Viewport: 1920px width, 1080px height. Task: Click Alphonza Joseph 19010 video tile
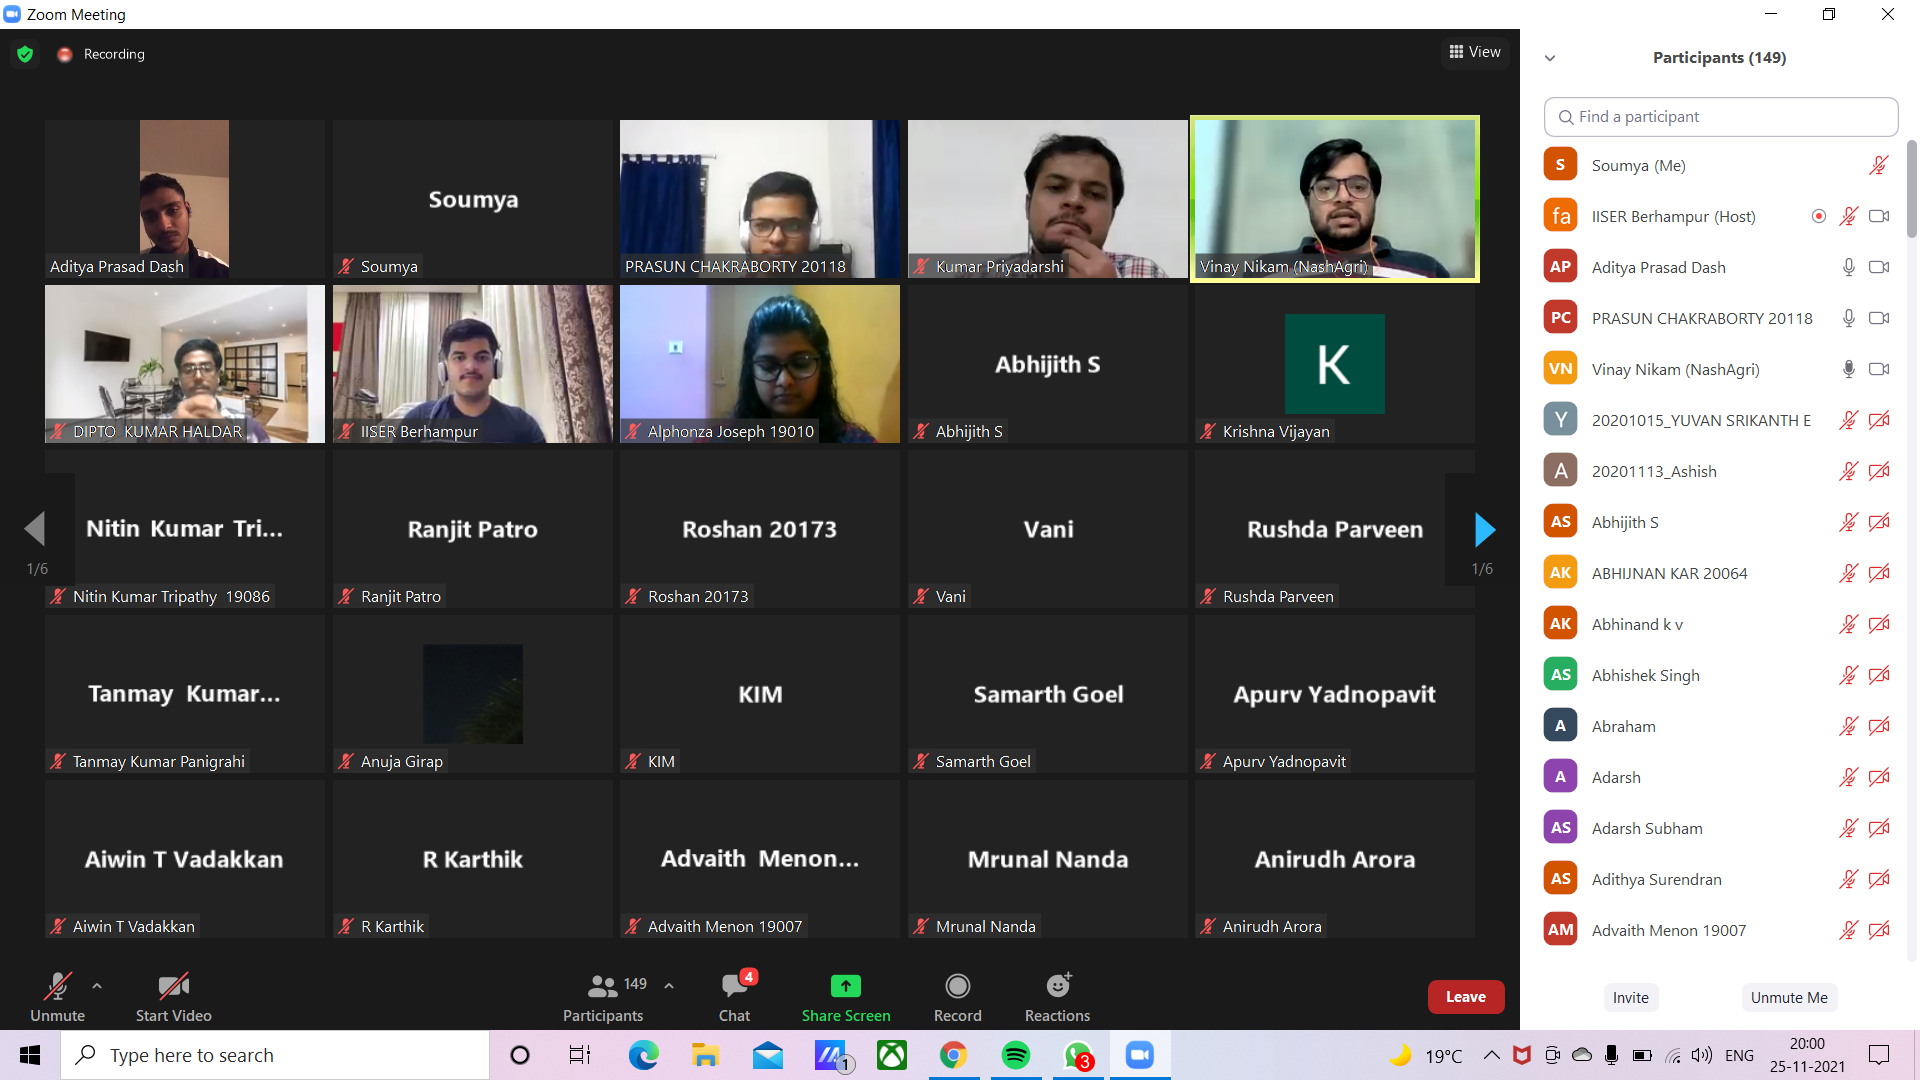760,364
